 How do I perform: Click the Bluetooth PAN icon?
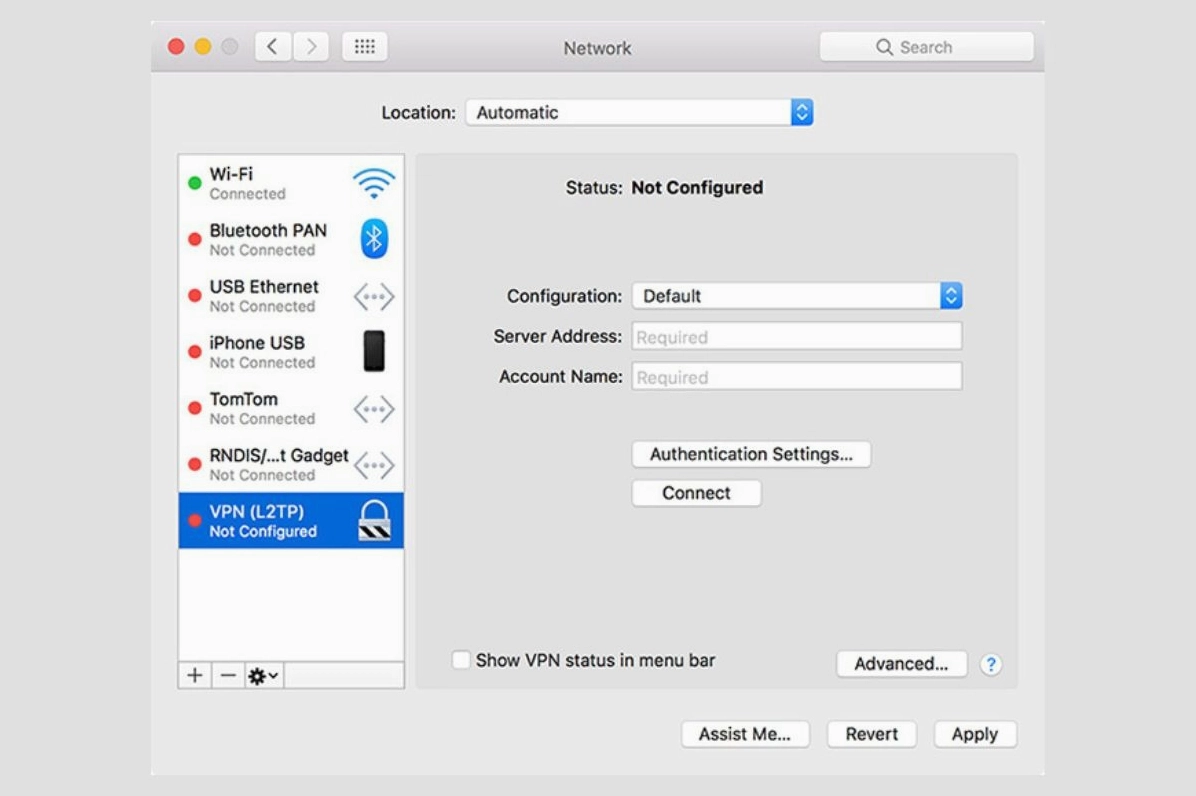click(372, 239)
